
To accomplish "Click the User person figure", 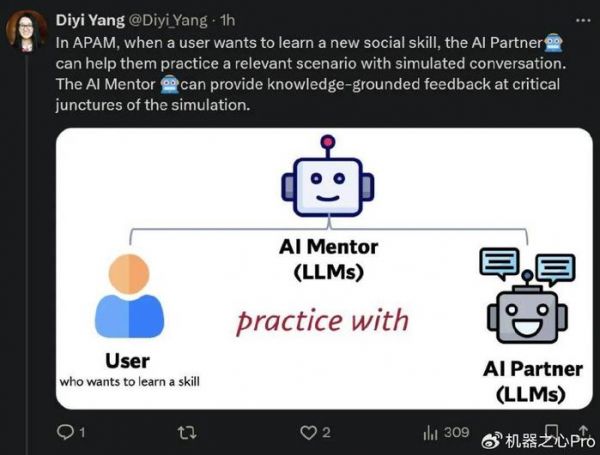I will [x=129, y=296].
